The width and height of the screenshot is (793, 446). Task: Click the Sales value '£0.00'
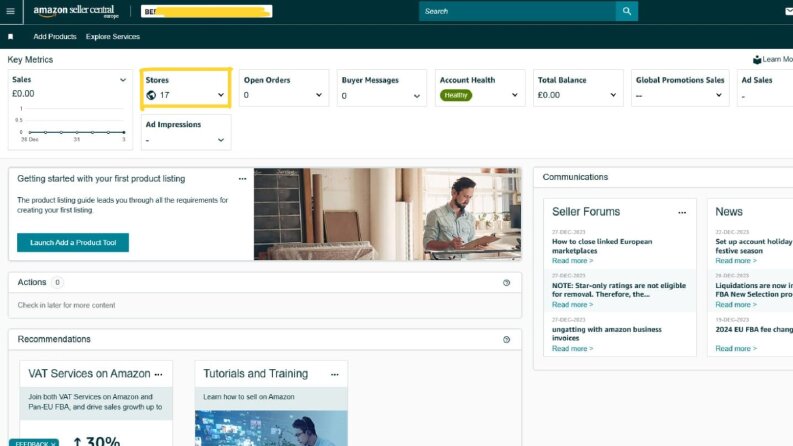[x=23, y=94]
